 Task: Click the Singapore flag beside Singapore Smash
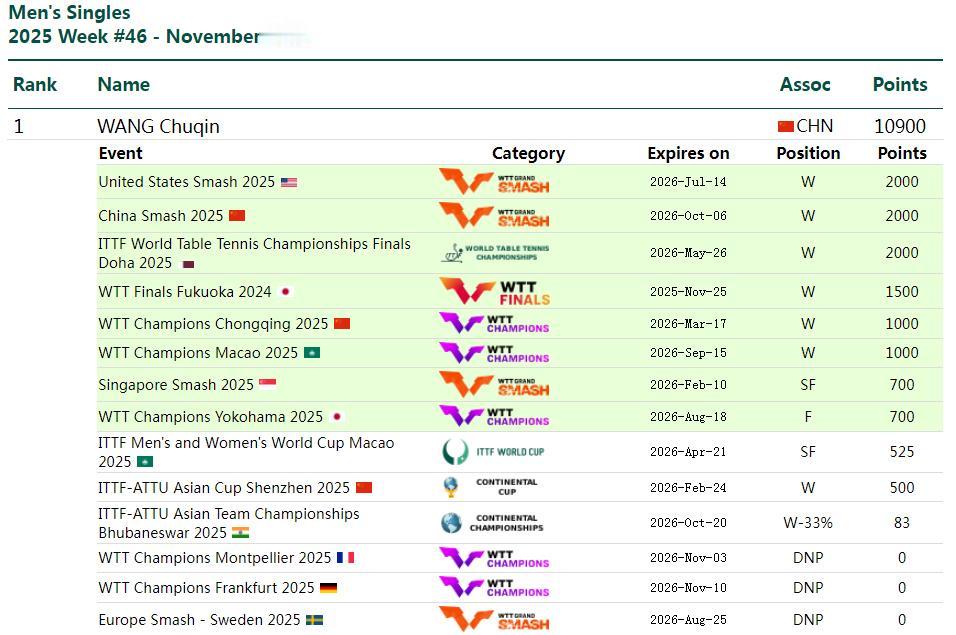268,383
